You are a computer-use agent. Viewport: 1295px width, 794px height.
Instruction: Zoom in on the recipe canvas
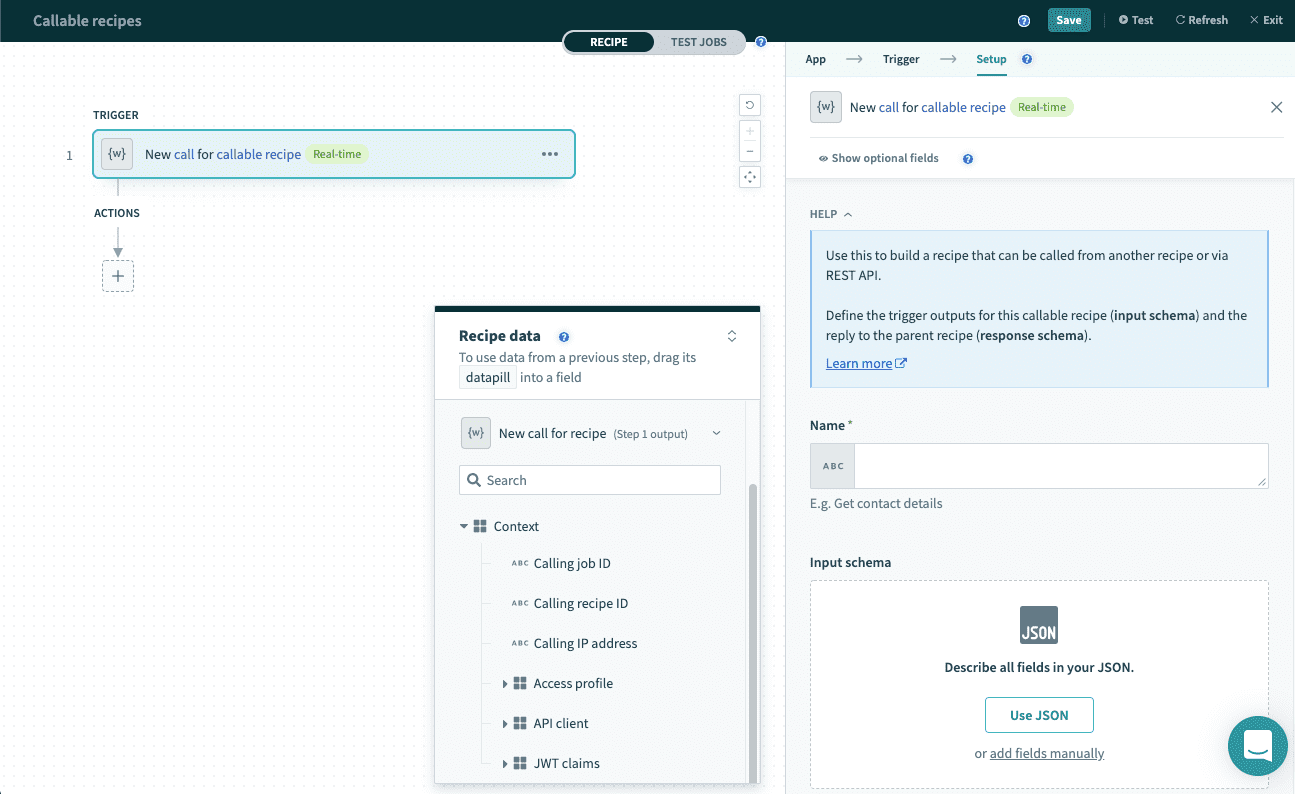pos(749,130)
